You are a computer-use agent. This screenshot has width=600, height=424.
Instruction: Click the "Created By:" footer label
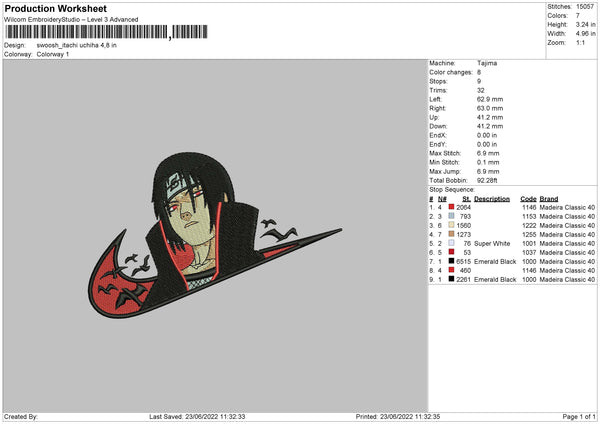point(21,417)
